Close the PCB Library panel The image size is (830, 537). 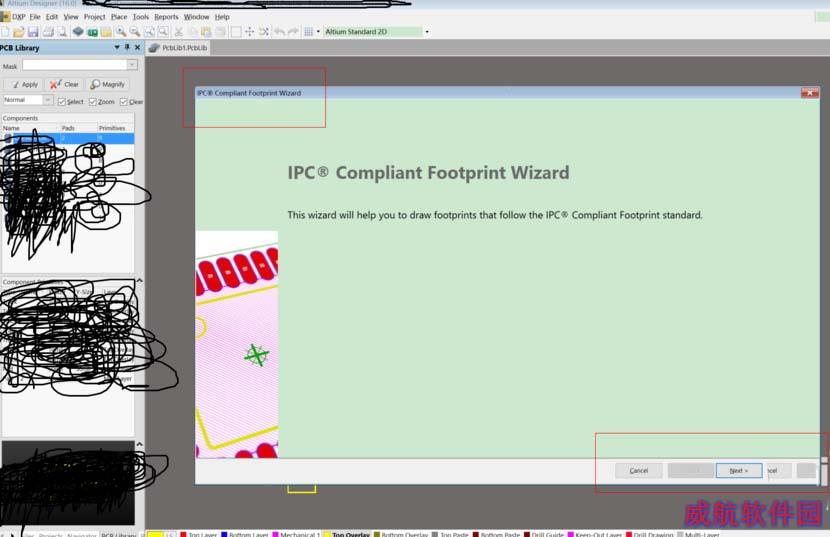(138, 47)
